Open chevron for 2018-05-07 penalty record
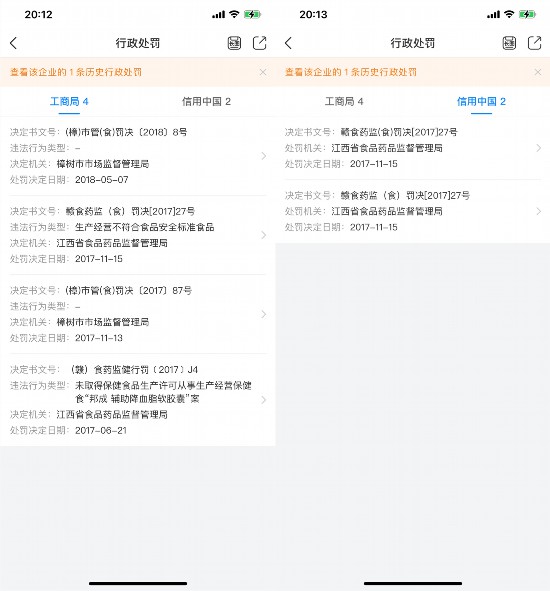Image resolution: width=550 pixels, height=591 pixels. pyautogui.click(x=264, y=156)
